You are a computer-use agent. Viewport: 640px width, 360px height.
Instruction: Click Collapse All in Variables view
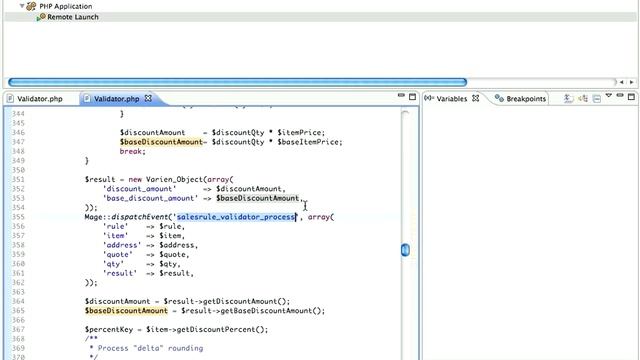[x=597, y=99]
